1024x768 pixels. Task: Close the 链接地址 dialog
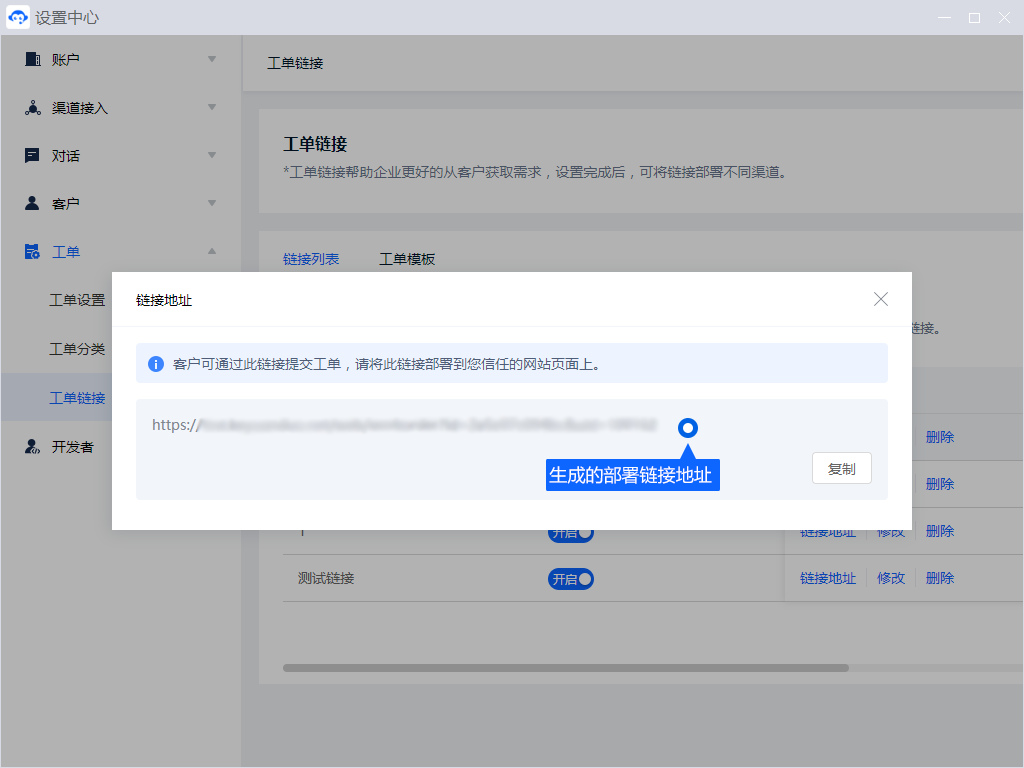pos(880,299)
